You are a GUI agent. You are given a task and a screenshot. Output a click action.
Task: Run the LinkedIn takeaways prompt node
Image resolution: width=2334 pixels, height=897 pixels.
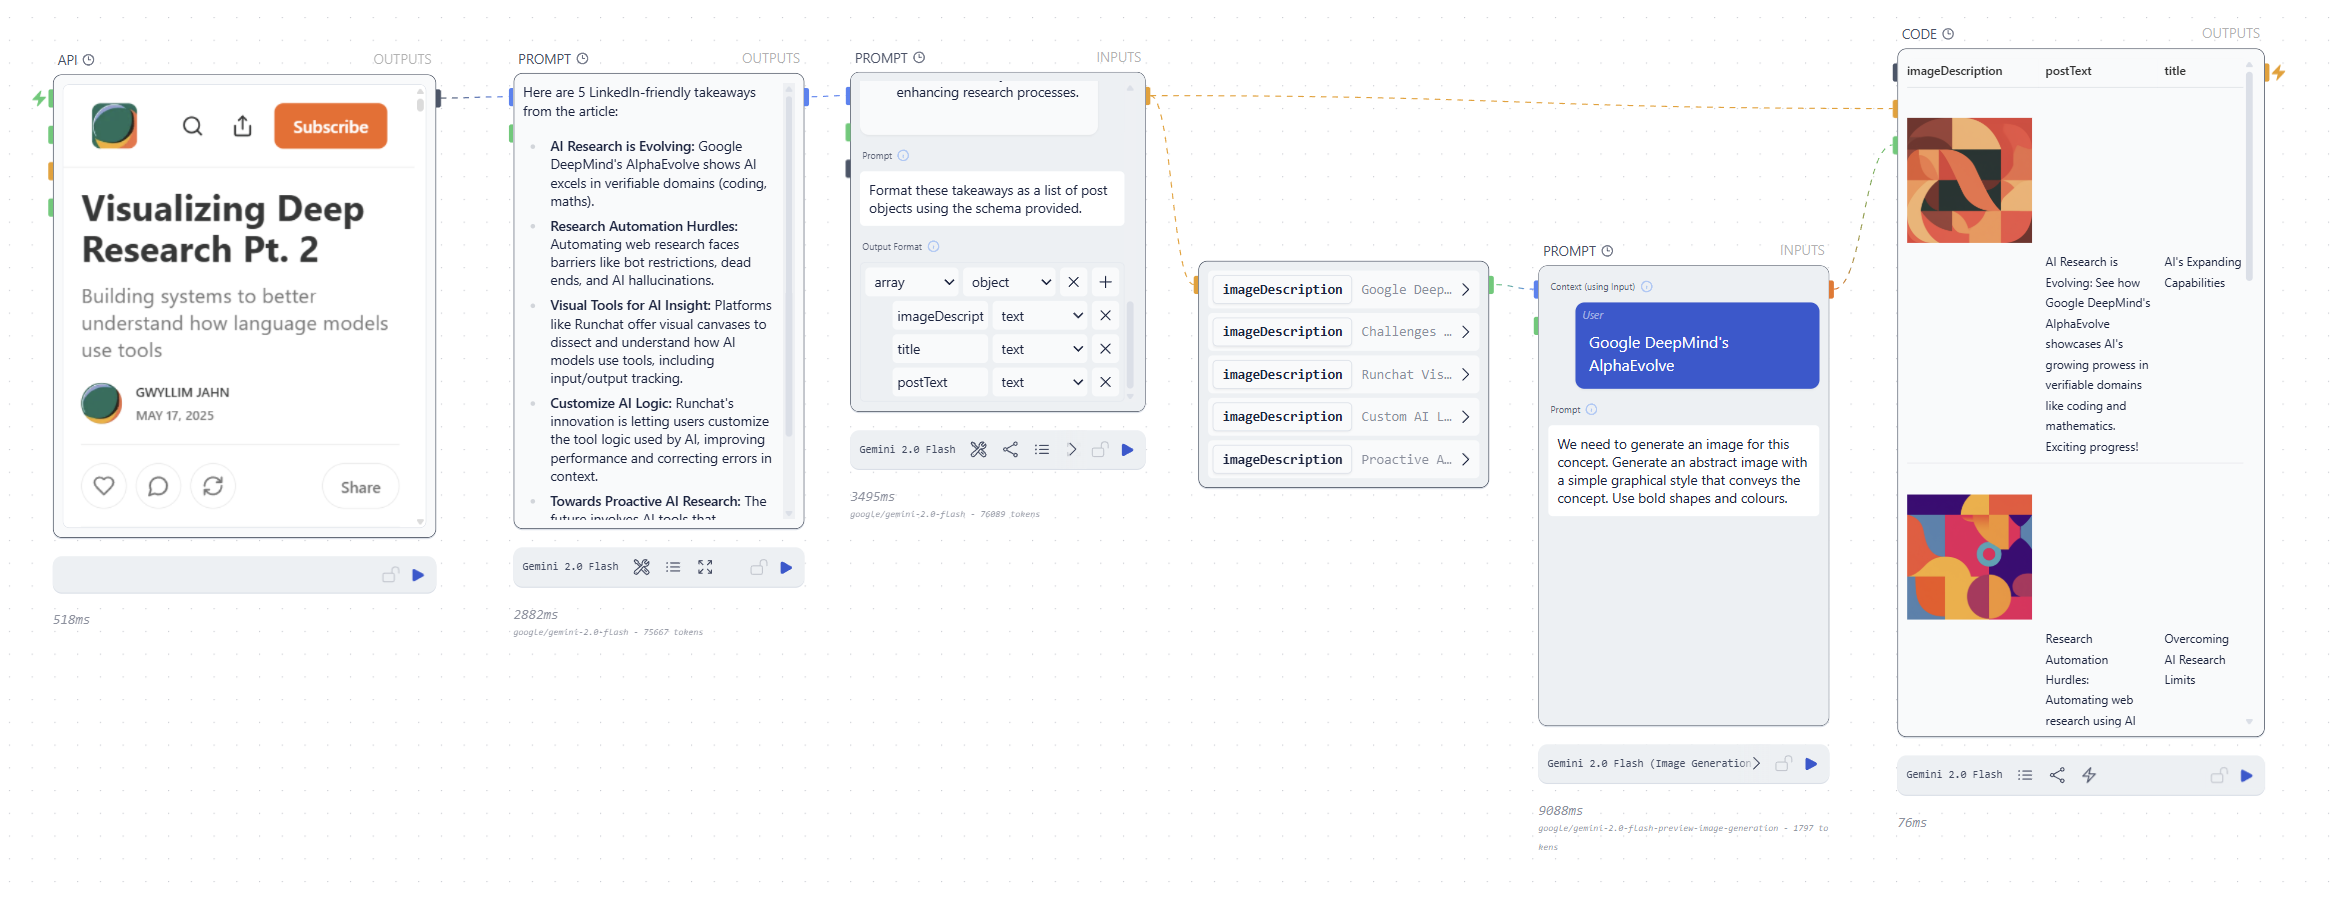coord(786,567)
